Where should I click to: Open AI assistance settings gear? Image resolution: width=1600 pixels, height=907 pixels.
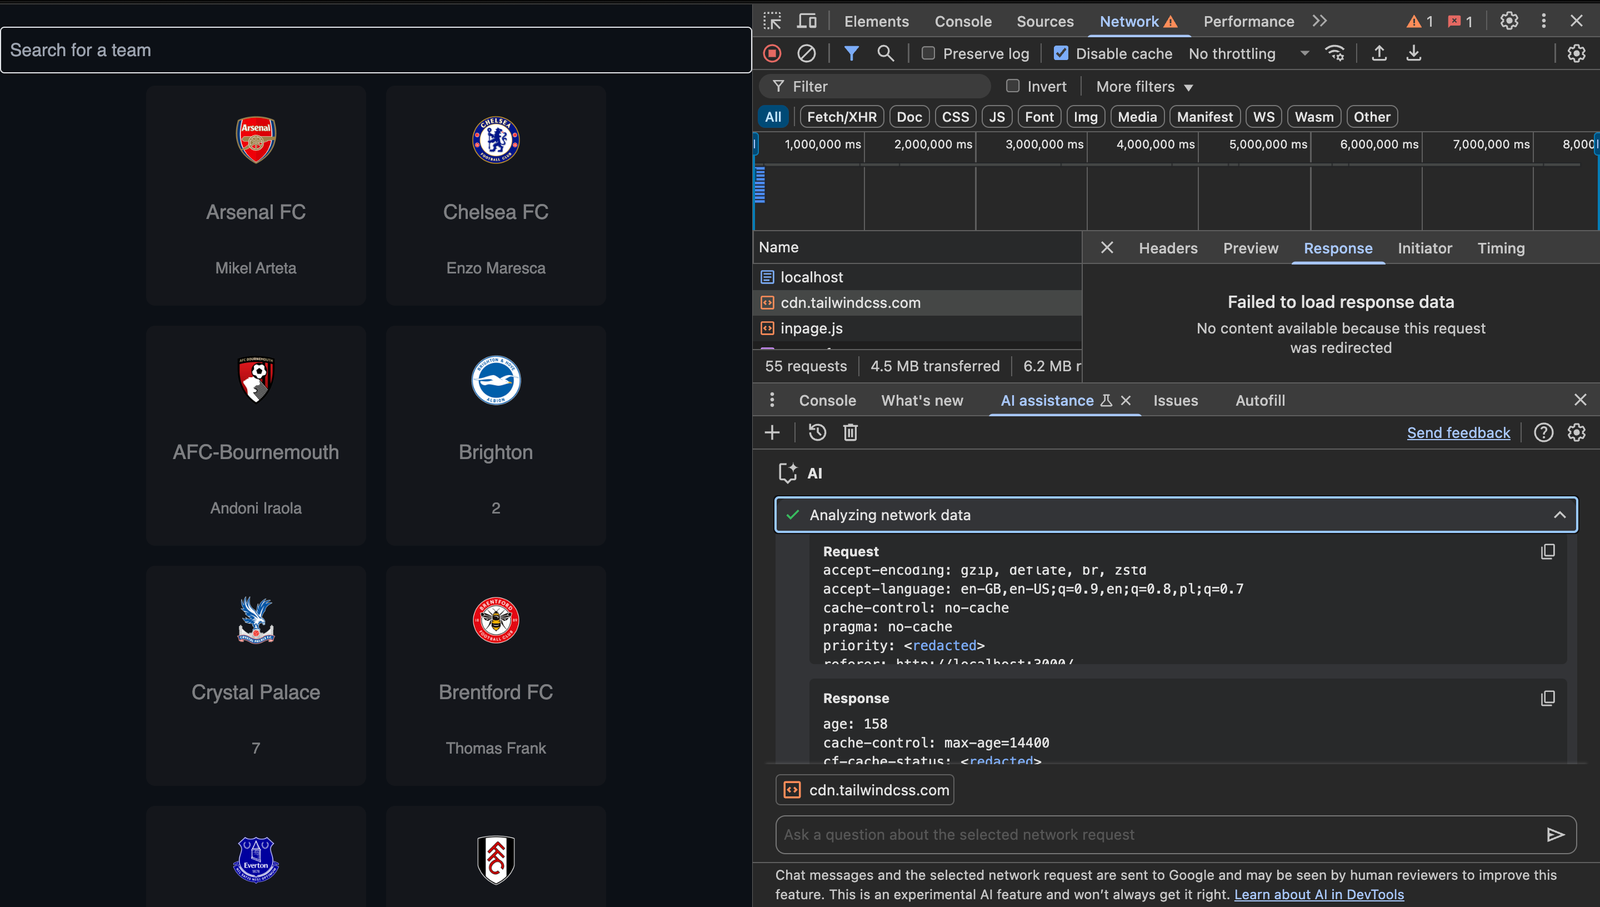pos(1577,432)
